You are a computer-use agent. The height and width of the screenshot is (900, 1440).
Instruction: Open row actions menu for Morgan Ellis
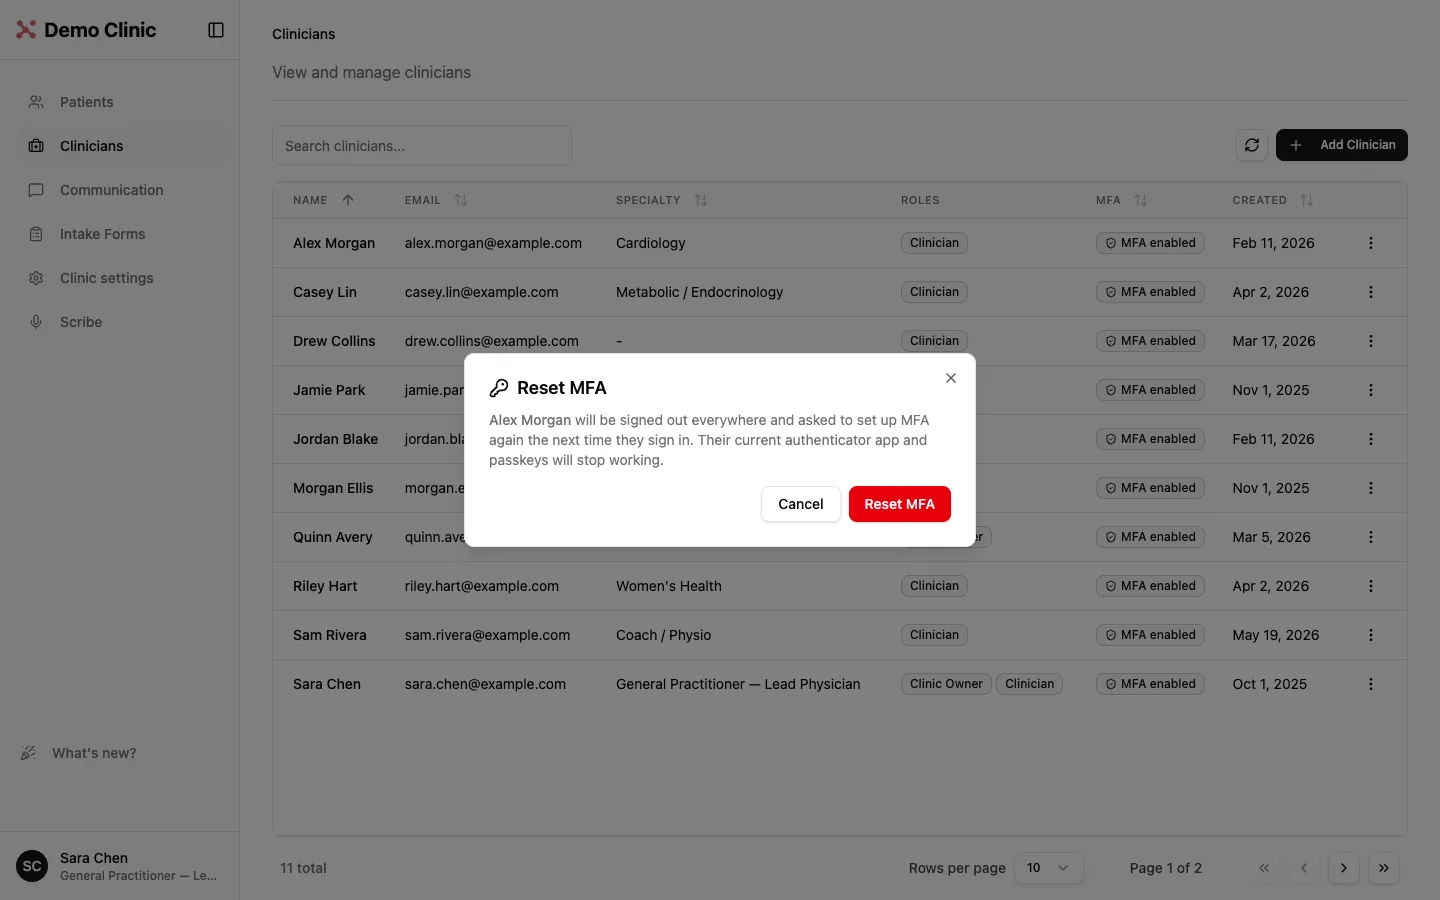pos(1371,488)
